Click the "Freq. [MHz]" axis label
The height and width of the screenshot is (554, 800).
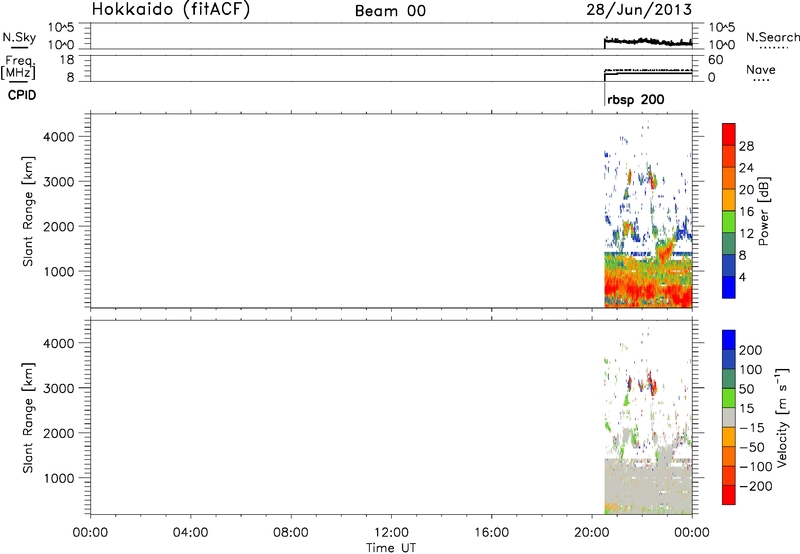pos(19,67)
